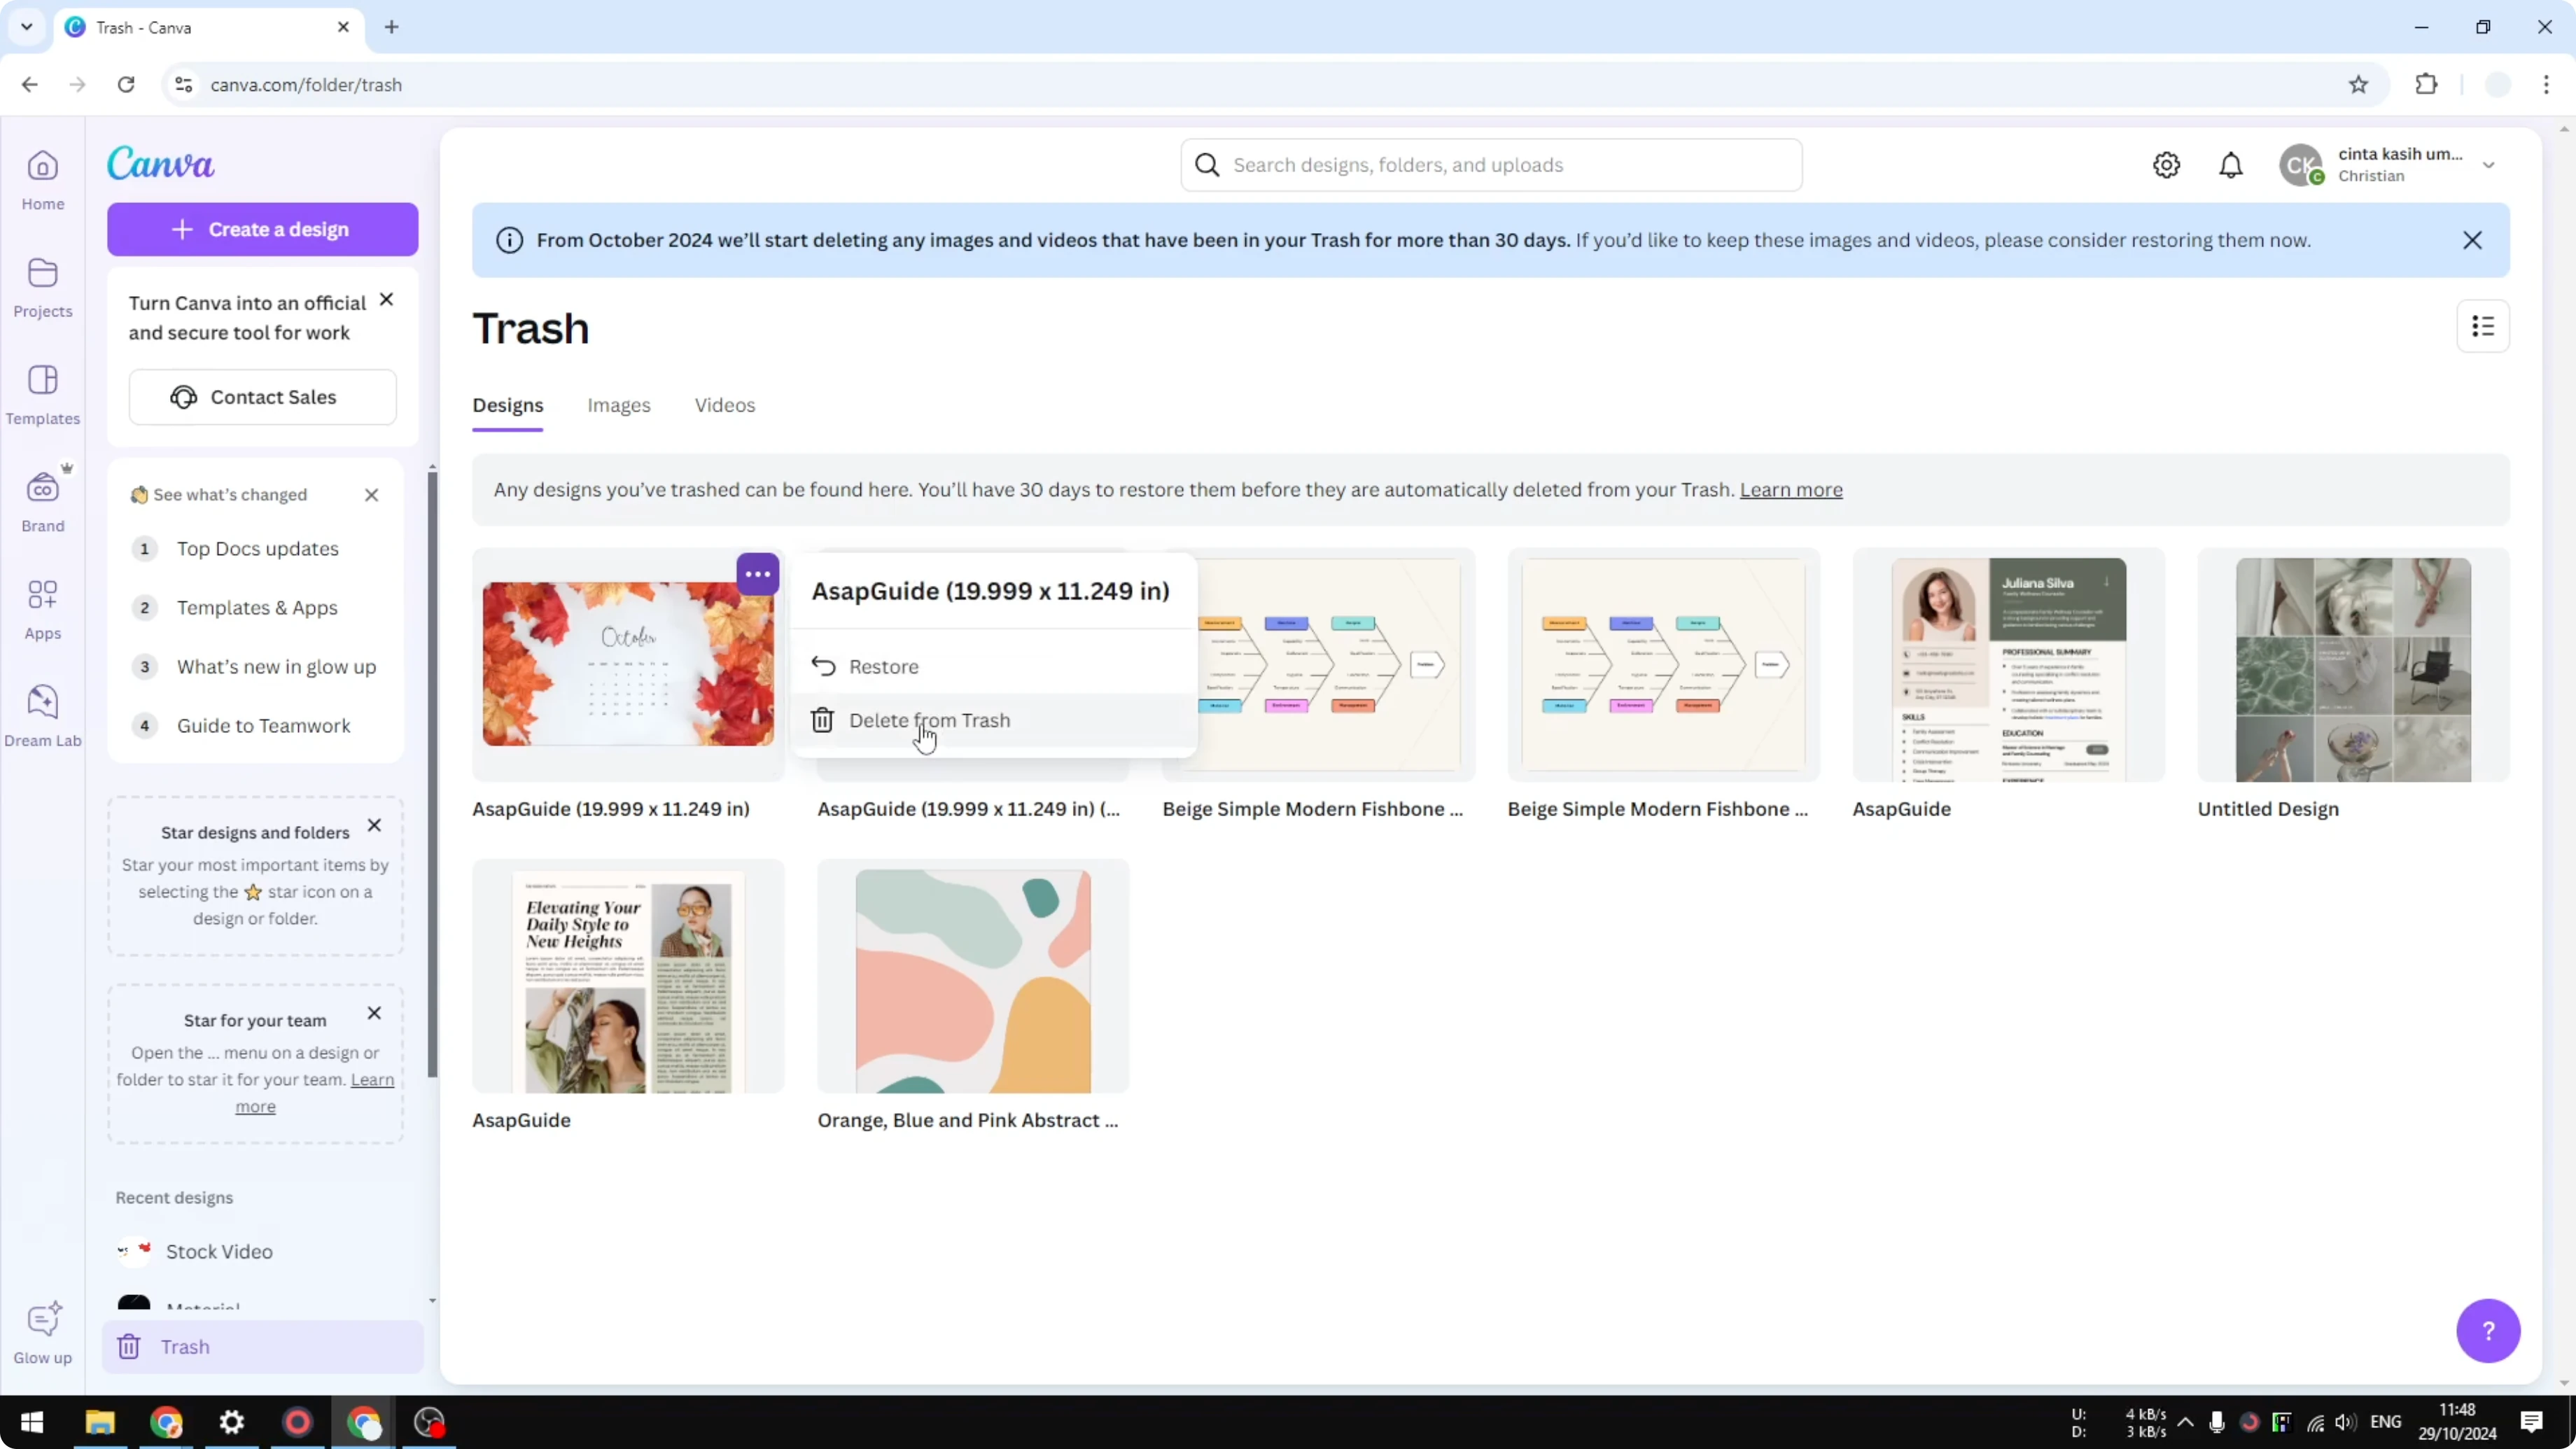Open three-dot menu on the AsapGuide thumbnail
Screen dimensions: 2576x1449
(x=758, y=574)
